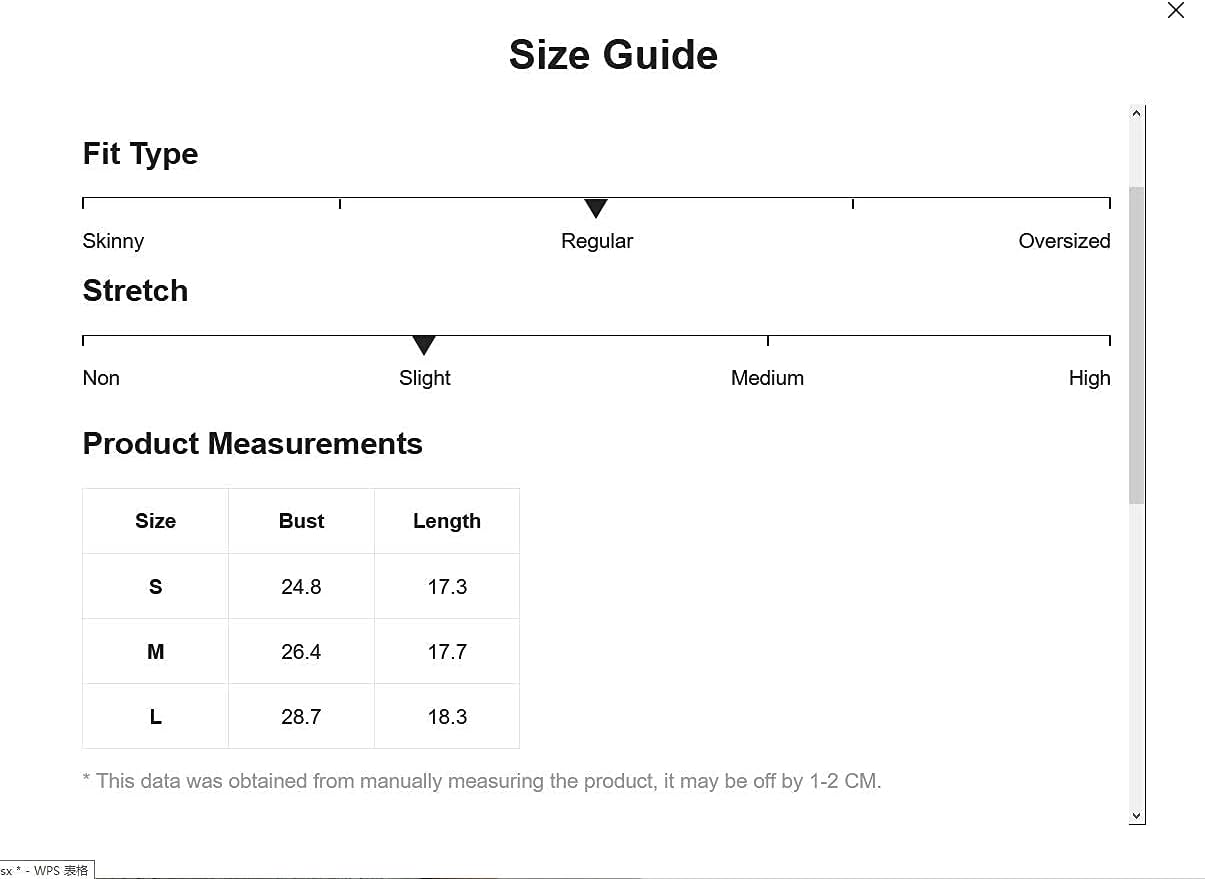Select the size S row label
Viewport: 1205px width, 879px height.
pos(155,587)
